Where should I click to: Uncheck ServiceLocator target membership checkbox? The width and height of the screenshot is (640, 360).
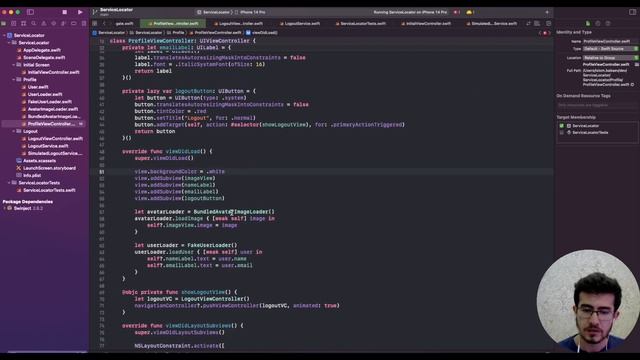coord(562,126)
